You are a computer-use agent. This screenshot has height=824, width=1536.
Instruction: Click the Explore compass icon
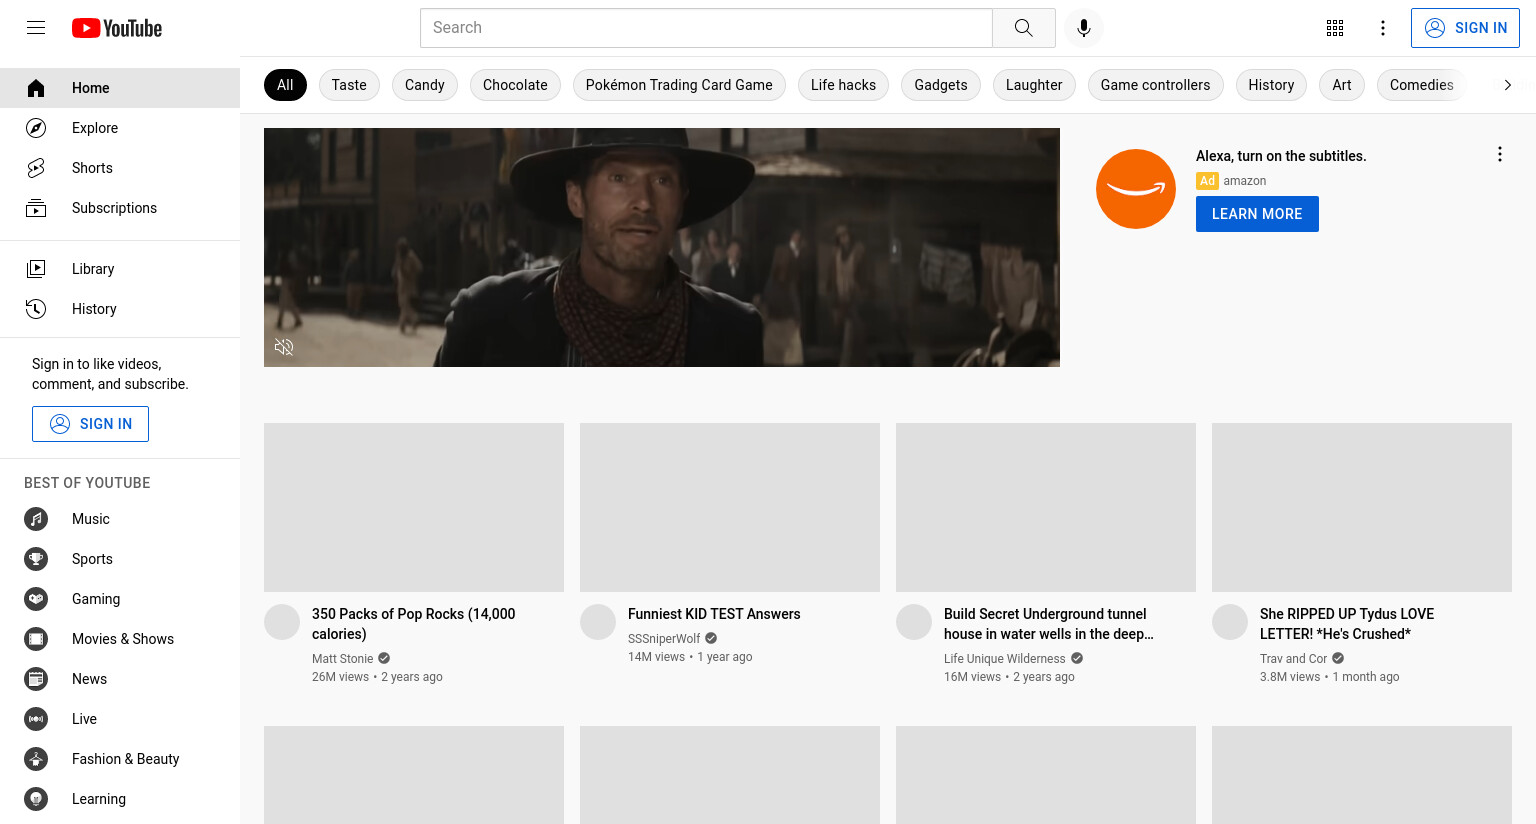[x=36, y=128]
